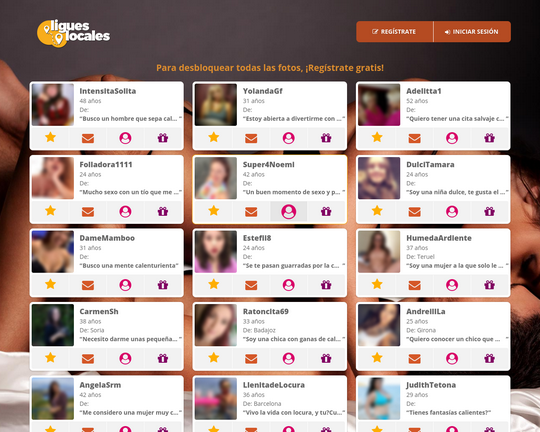View Super4Noemi's profile using the person icon

289,211
